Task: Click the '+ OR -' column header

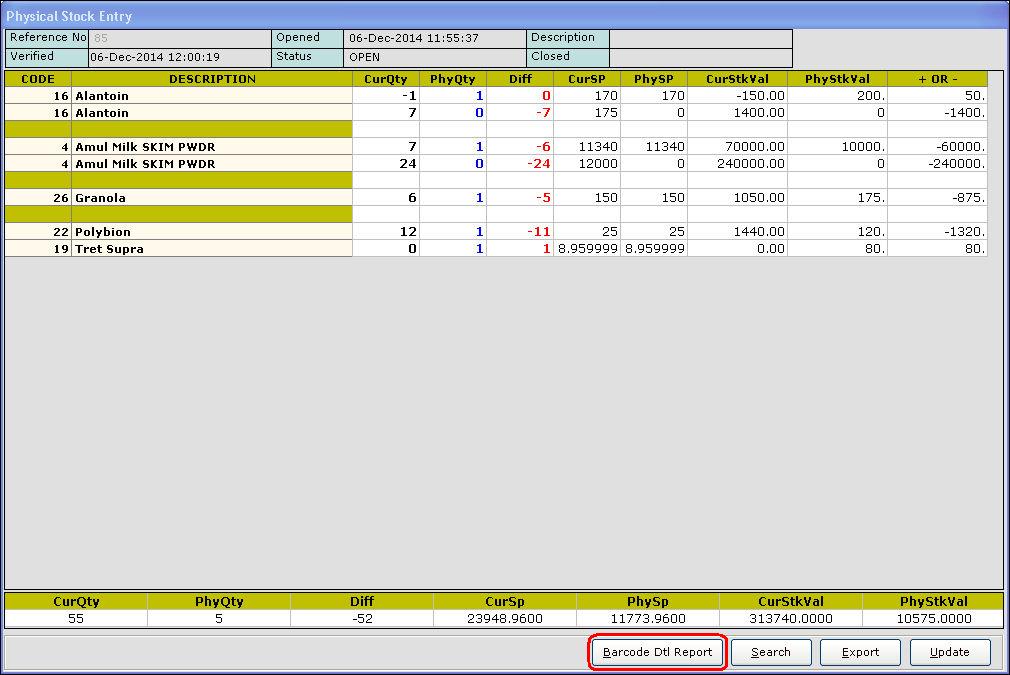Action: pos(937,79)
